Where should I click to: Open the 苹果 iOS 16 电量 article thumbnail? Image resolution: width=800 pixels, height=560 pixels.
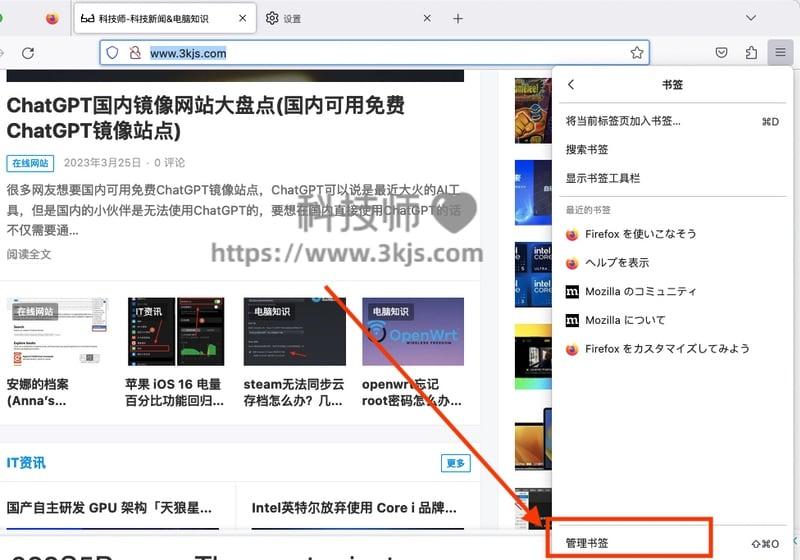pos(176,332)
